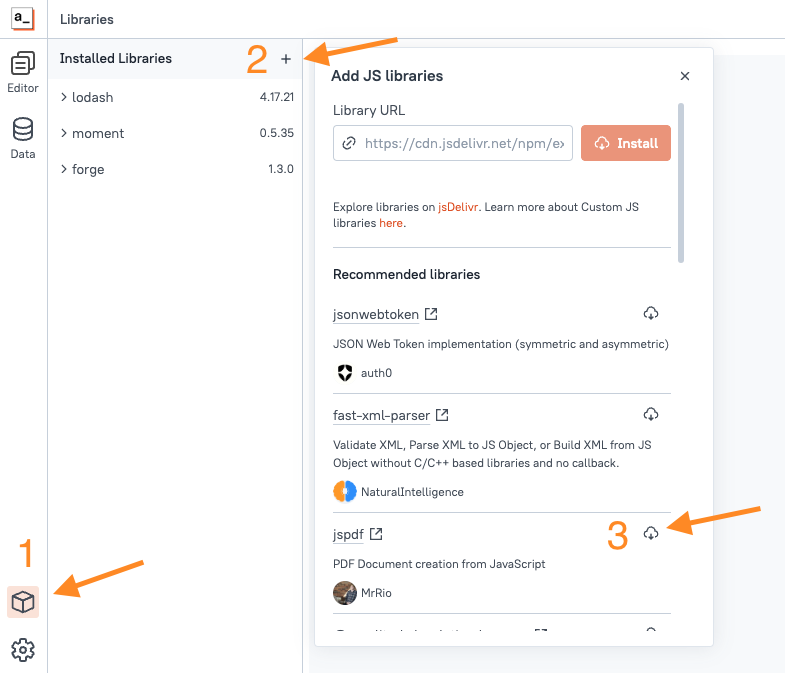
Task: Focus the Library URL input field
Action: pyautogui.click(x=453, y=143)
